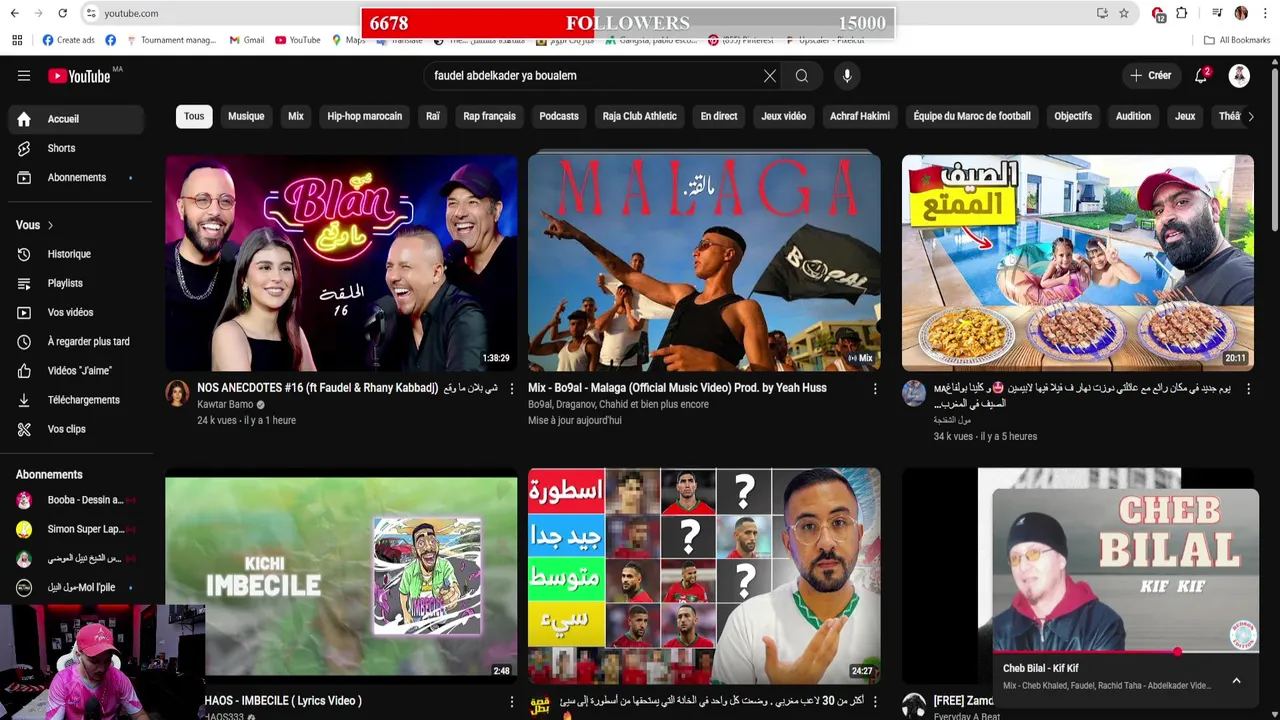1280x720 pixels.
Task: Go to Accueil in sidebar
Action: [76, 119]
